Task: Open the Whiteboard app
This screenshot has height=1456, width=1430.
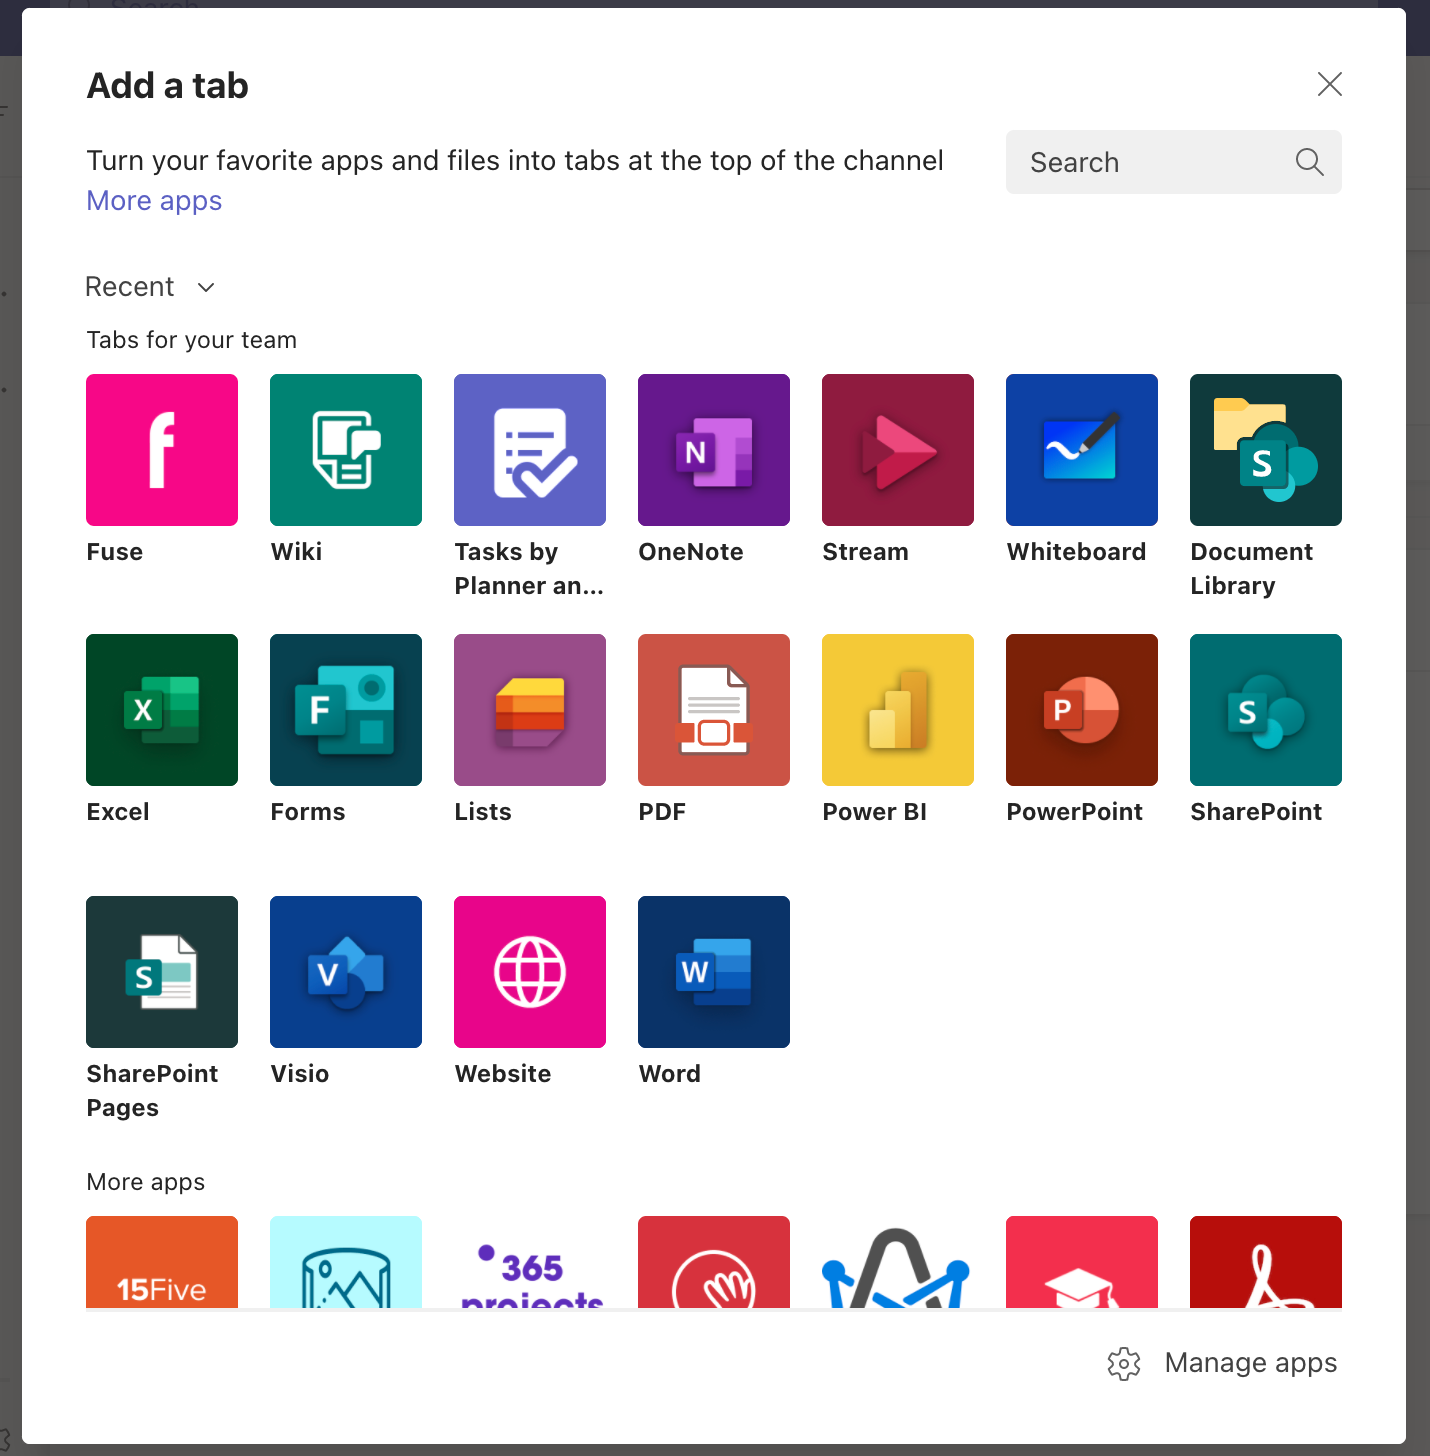Action: tap(1081, 449)
